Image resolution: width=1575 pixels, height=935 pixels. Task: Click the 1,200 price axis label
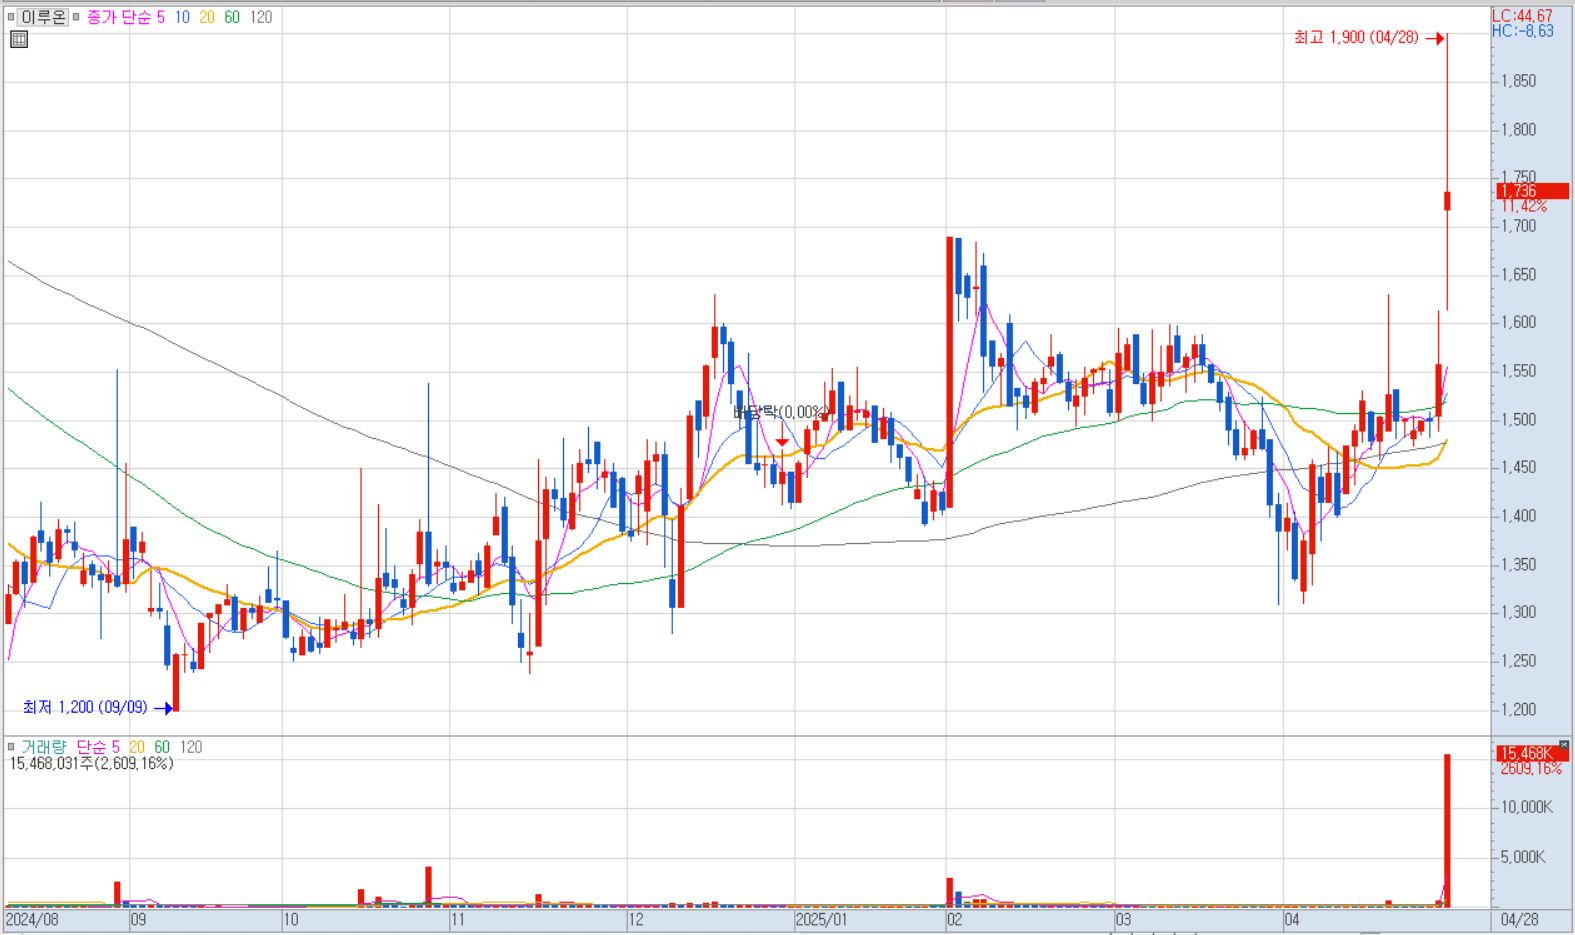[x=1519, y=709]
